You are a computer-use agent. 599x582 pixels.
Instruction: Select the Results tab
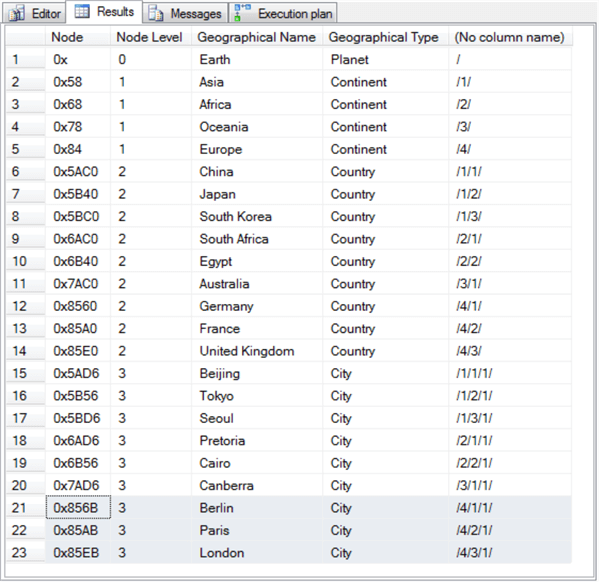(x=104, y=12)
